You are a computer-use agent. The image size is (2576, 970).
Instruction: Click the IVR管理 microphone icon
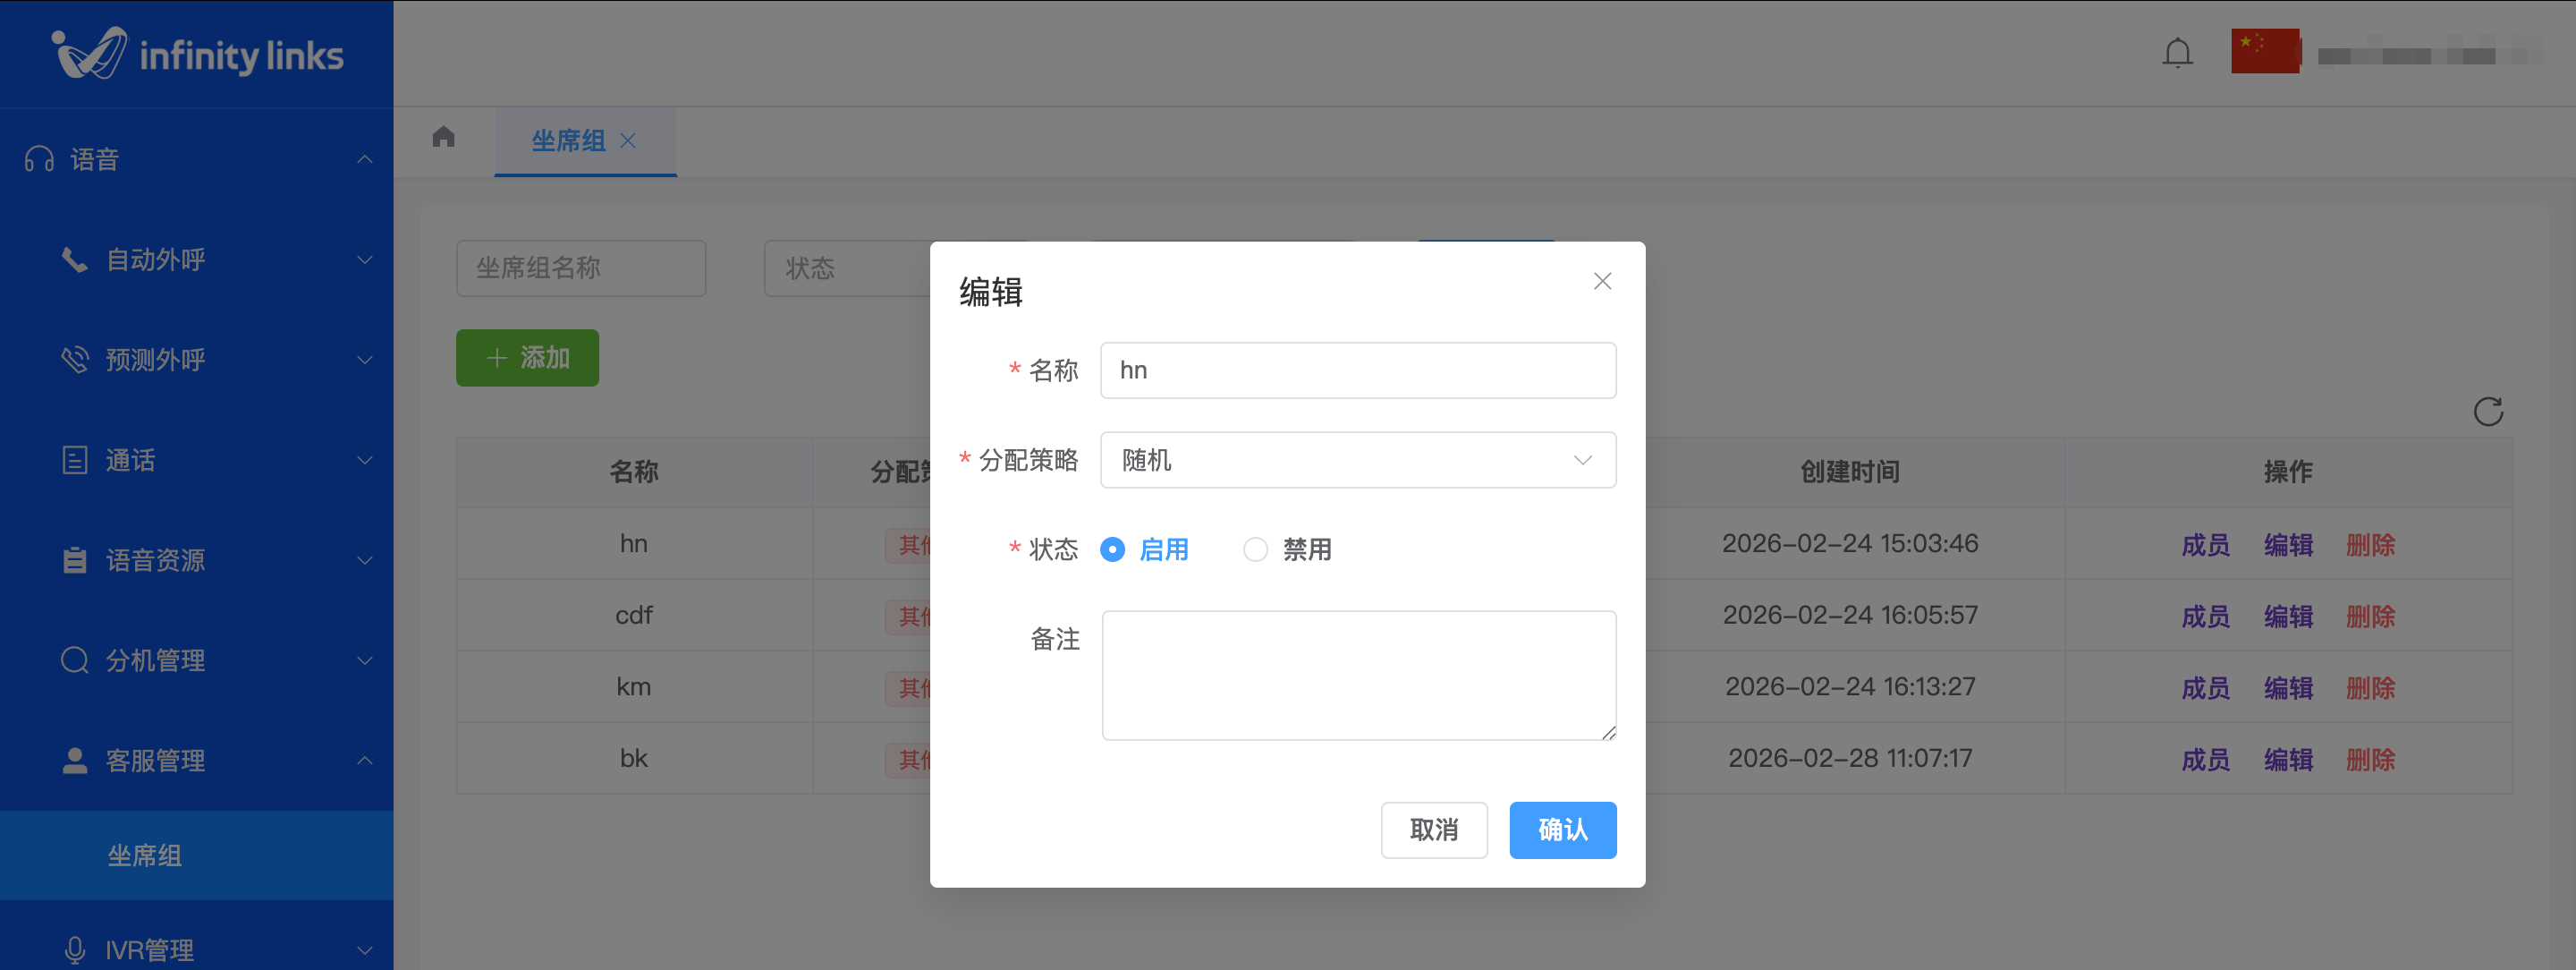coord(75,949)
